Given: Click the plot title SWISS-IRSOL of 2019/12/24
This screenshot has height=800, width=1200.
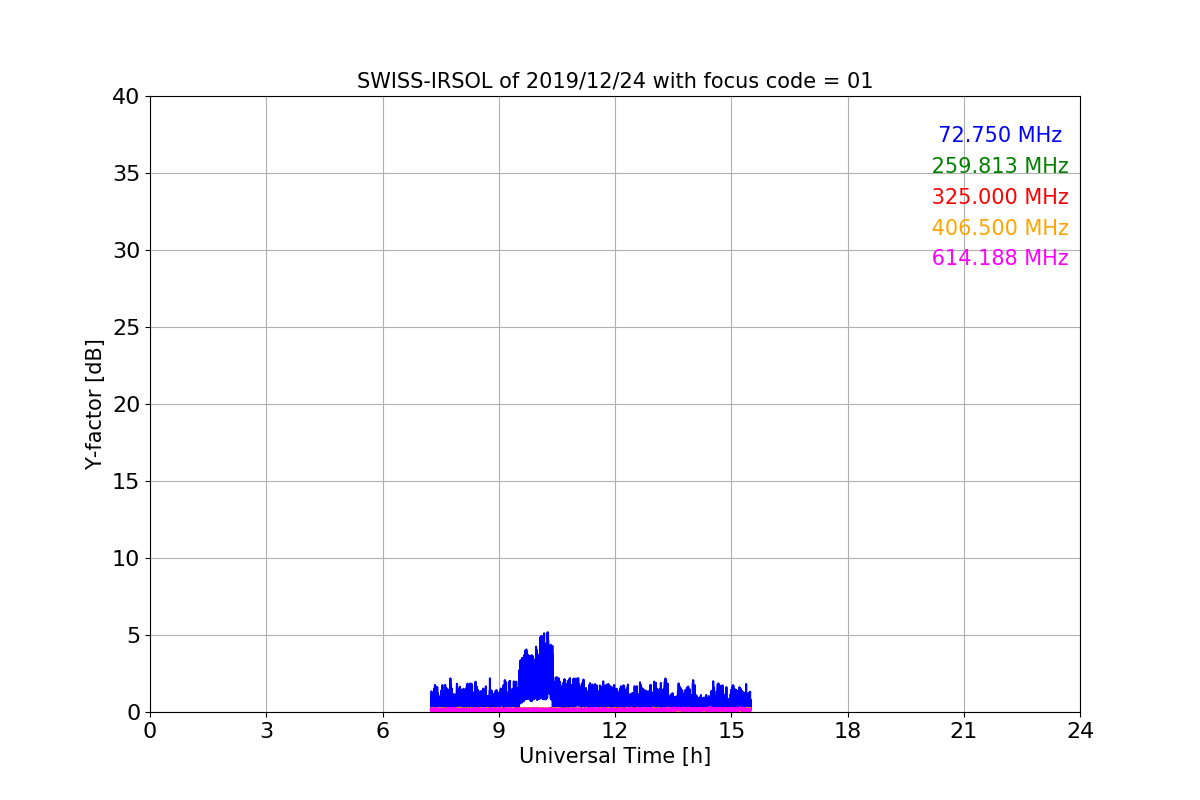Looking at the screenshot, I should (x=615, y=81).
